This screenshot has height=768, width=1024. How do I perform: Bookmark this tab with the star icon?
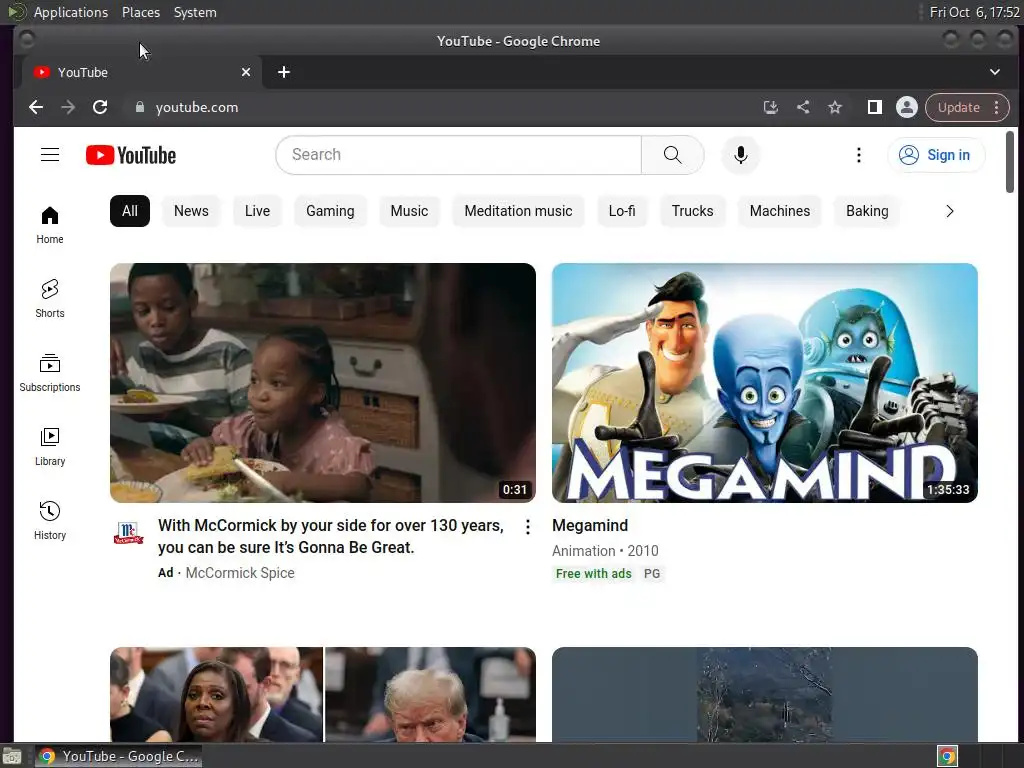tap(835, 107)
